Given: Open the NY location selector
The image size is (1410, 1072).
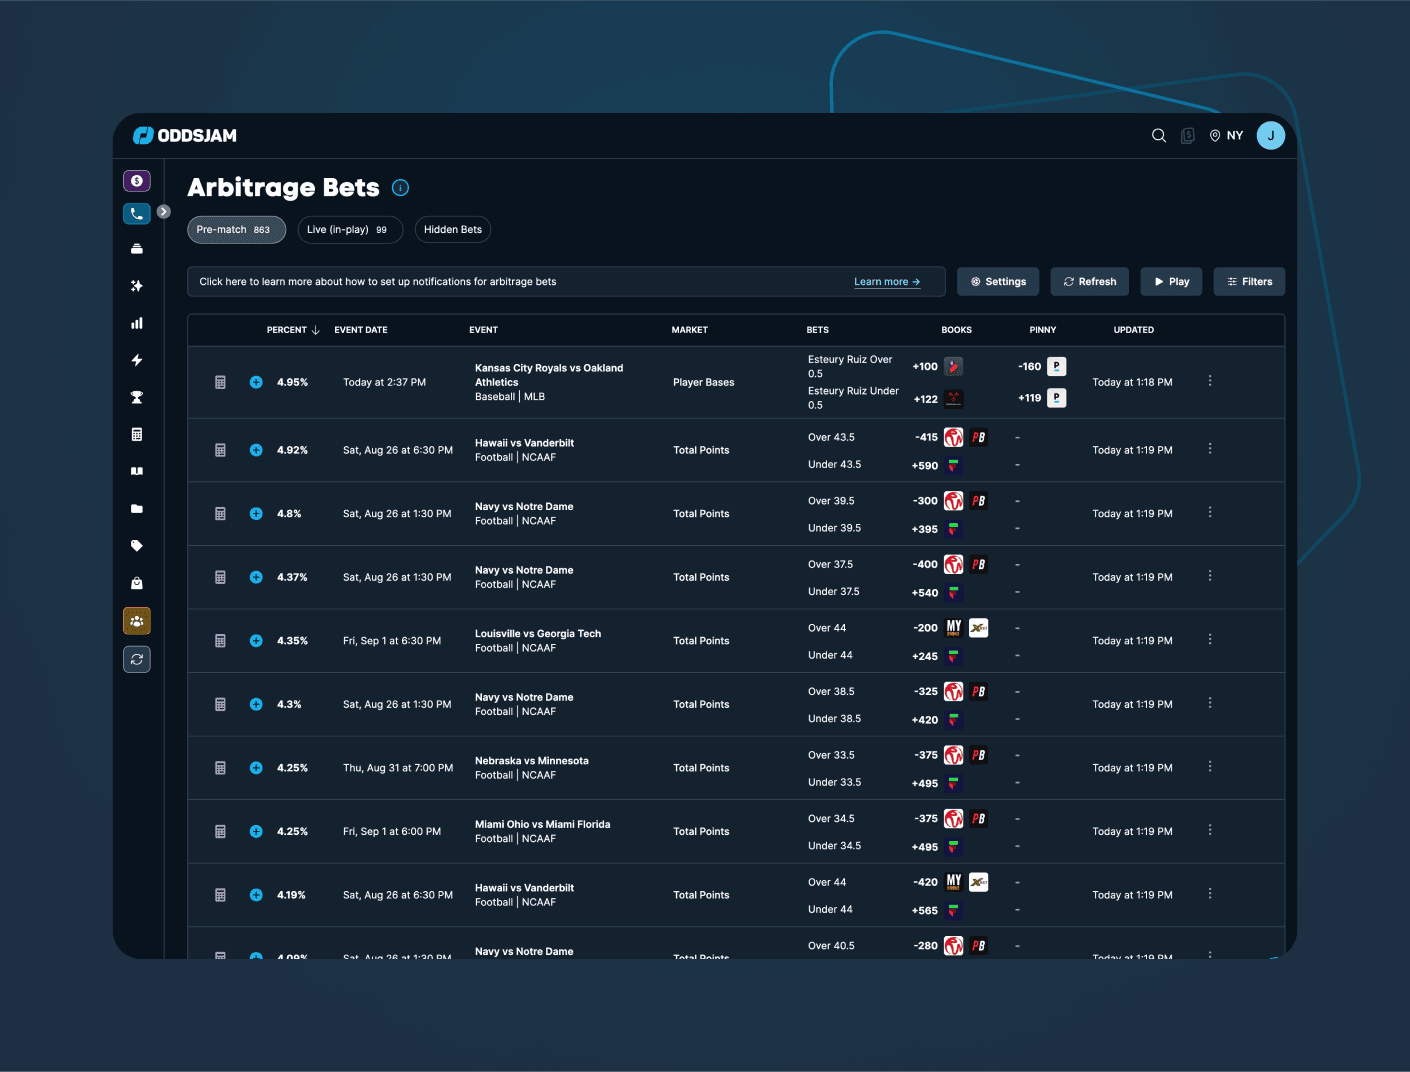Looking at the screenshot, I should pyautogui.click(x=1226, y=135).
